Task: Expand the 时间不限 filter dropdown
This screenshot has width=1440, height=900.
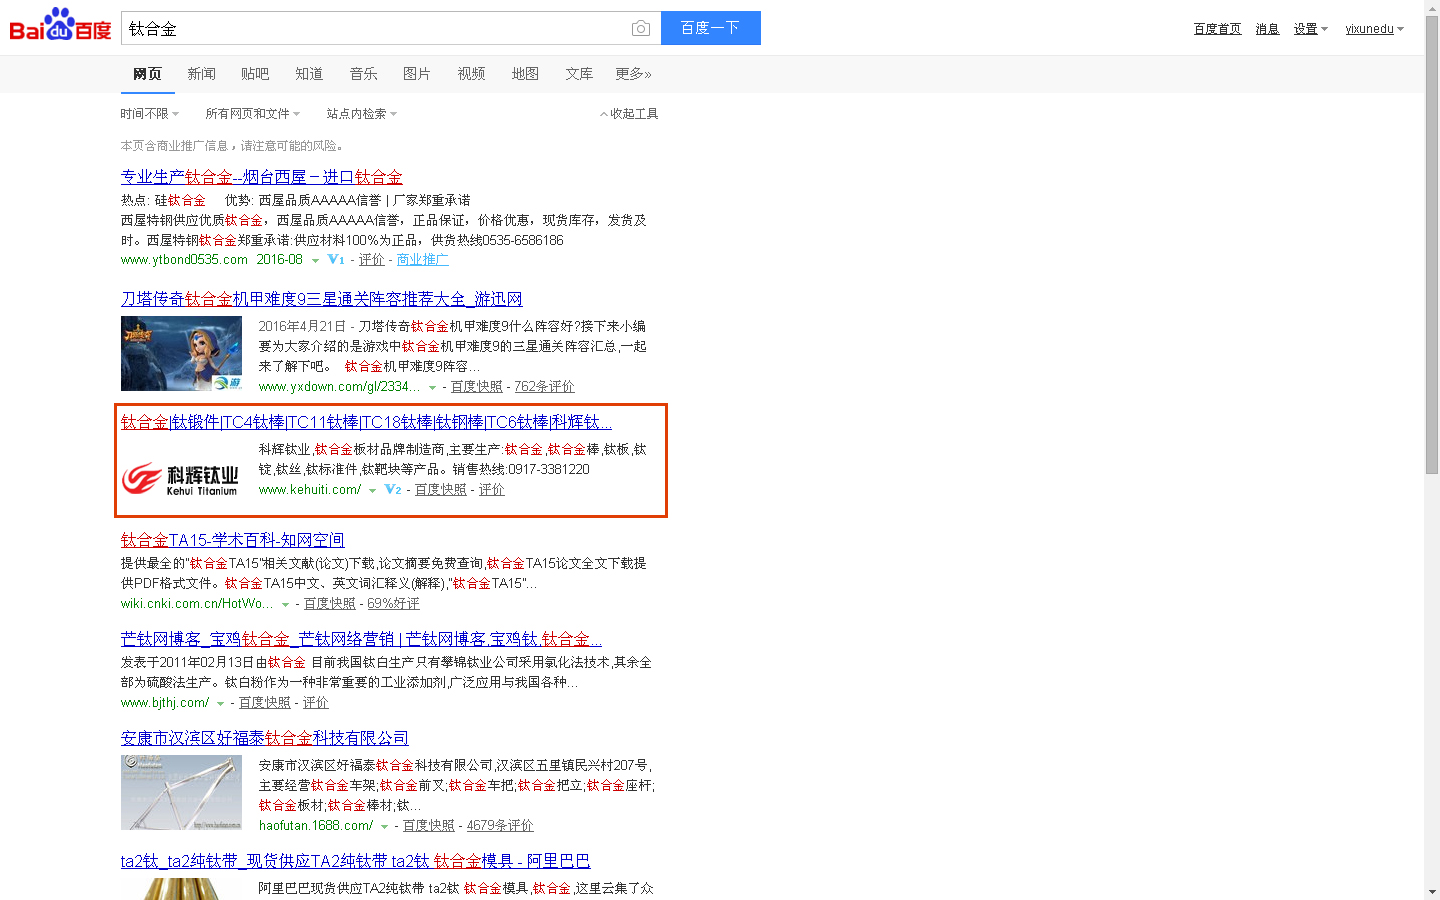Action: (x=150, y=114)
